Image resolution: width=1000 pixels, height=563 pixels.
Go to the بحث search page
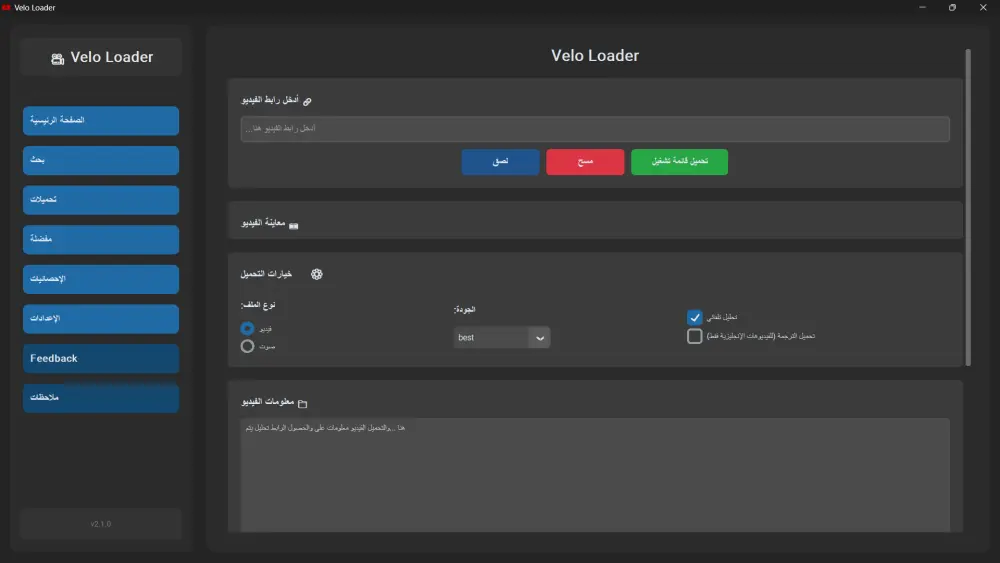coord(101,160)
